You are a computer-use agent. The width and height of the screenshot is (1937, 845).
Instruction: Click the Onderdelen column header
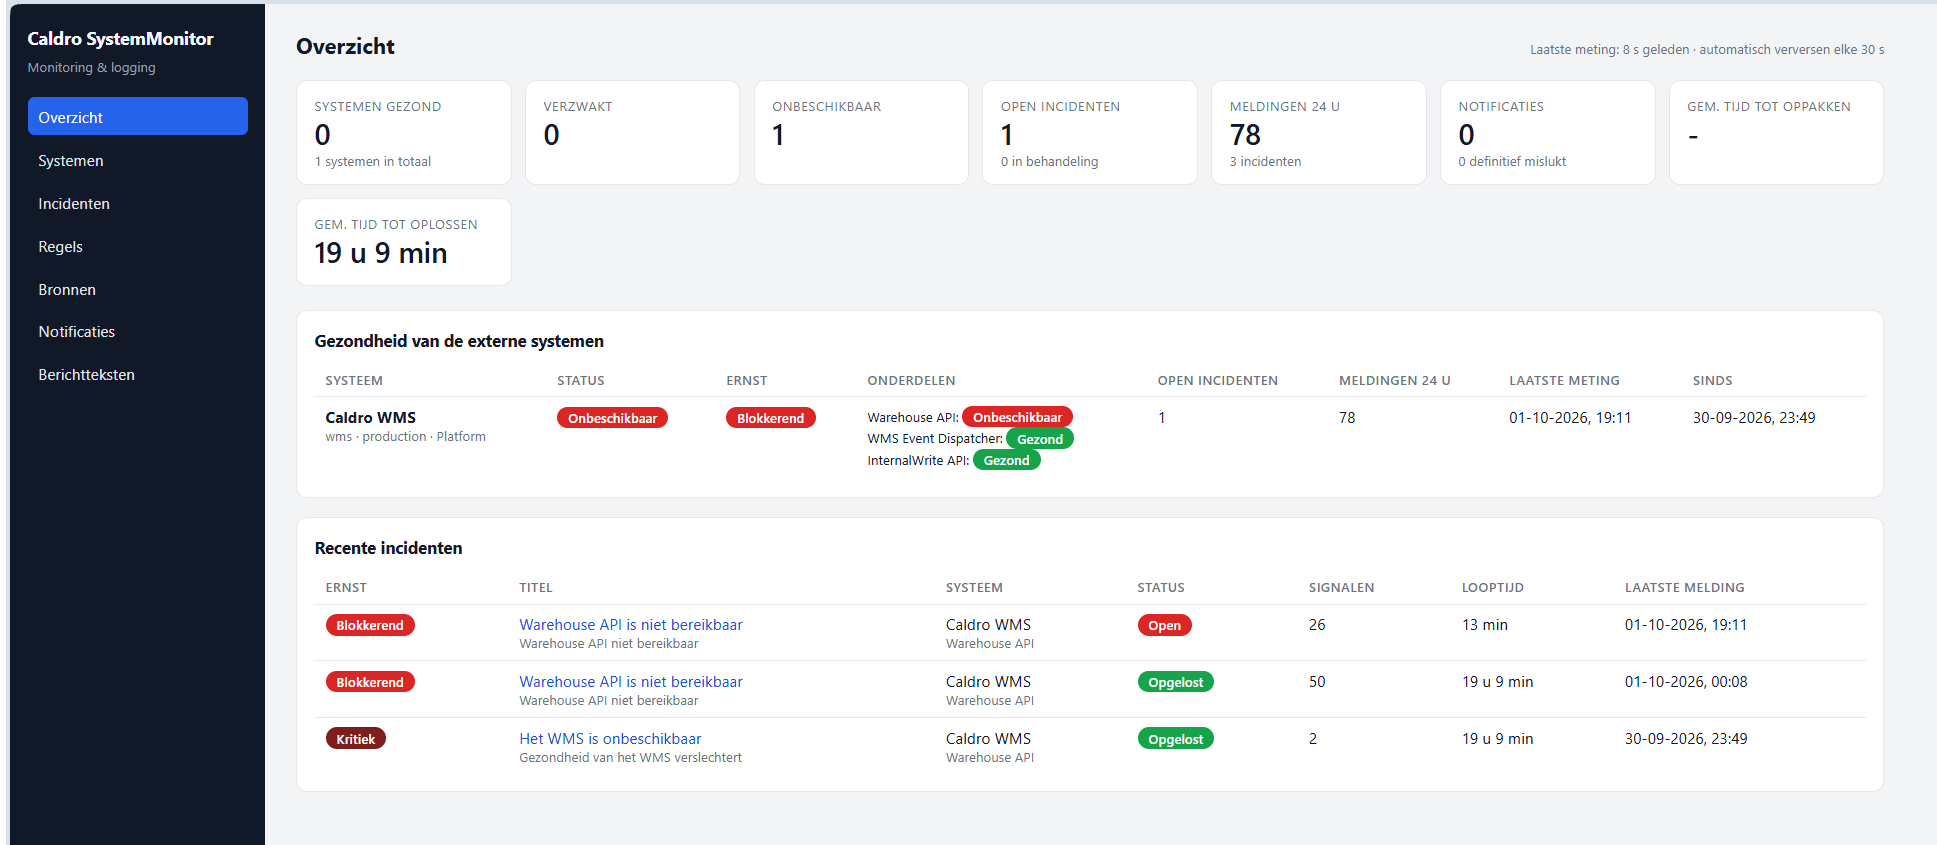tap(911, 381)
